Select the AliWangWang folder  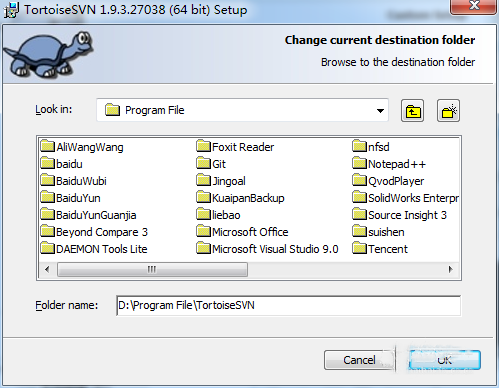point(82,147)
